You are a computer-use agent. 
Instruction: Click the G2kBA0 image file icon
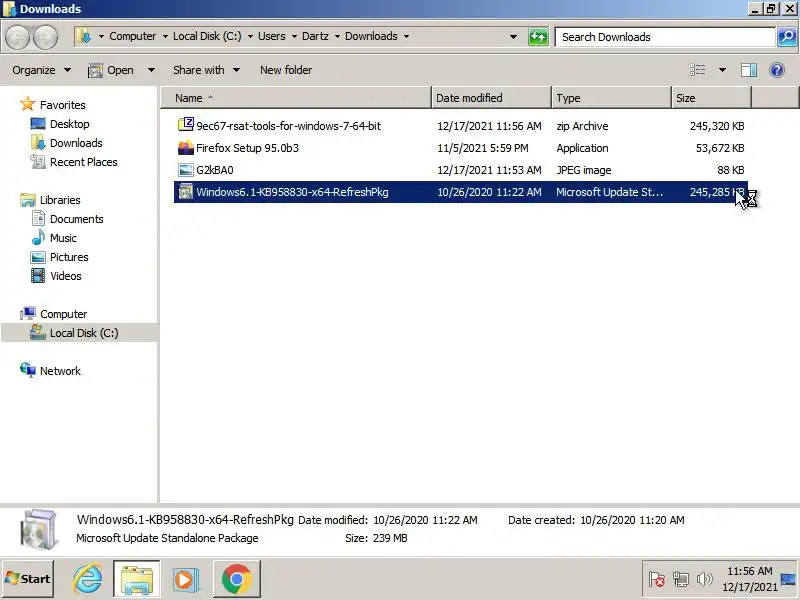pos(186,170)
